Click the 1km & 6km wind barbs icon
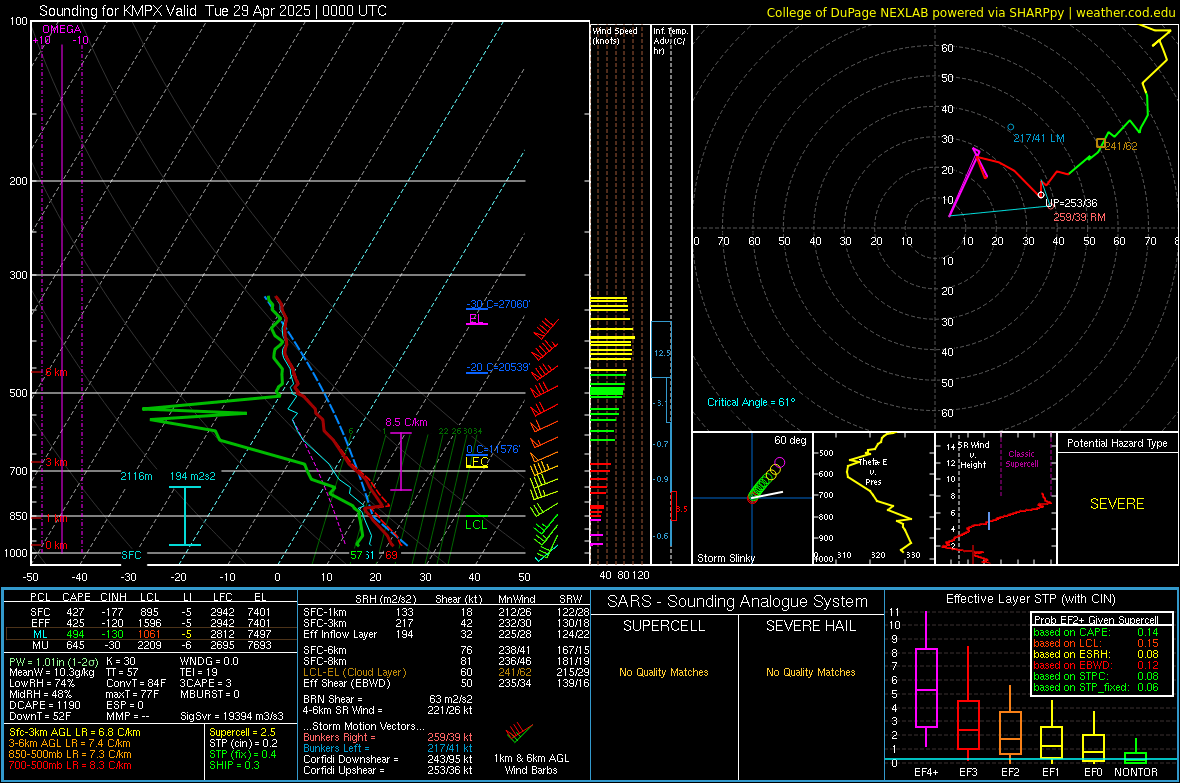 pyautogui.click(x=519, y=733)
